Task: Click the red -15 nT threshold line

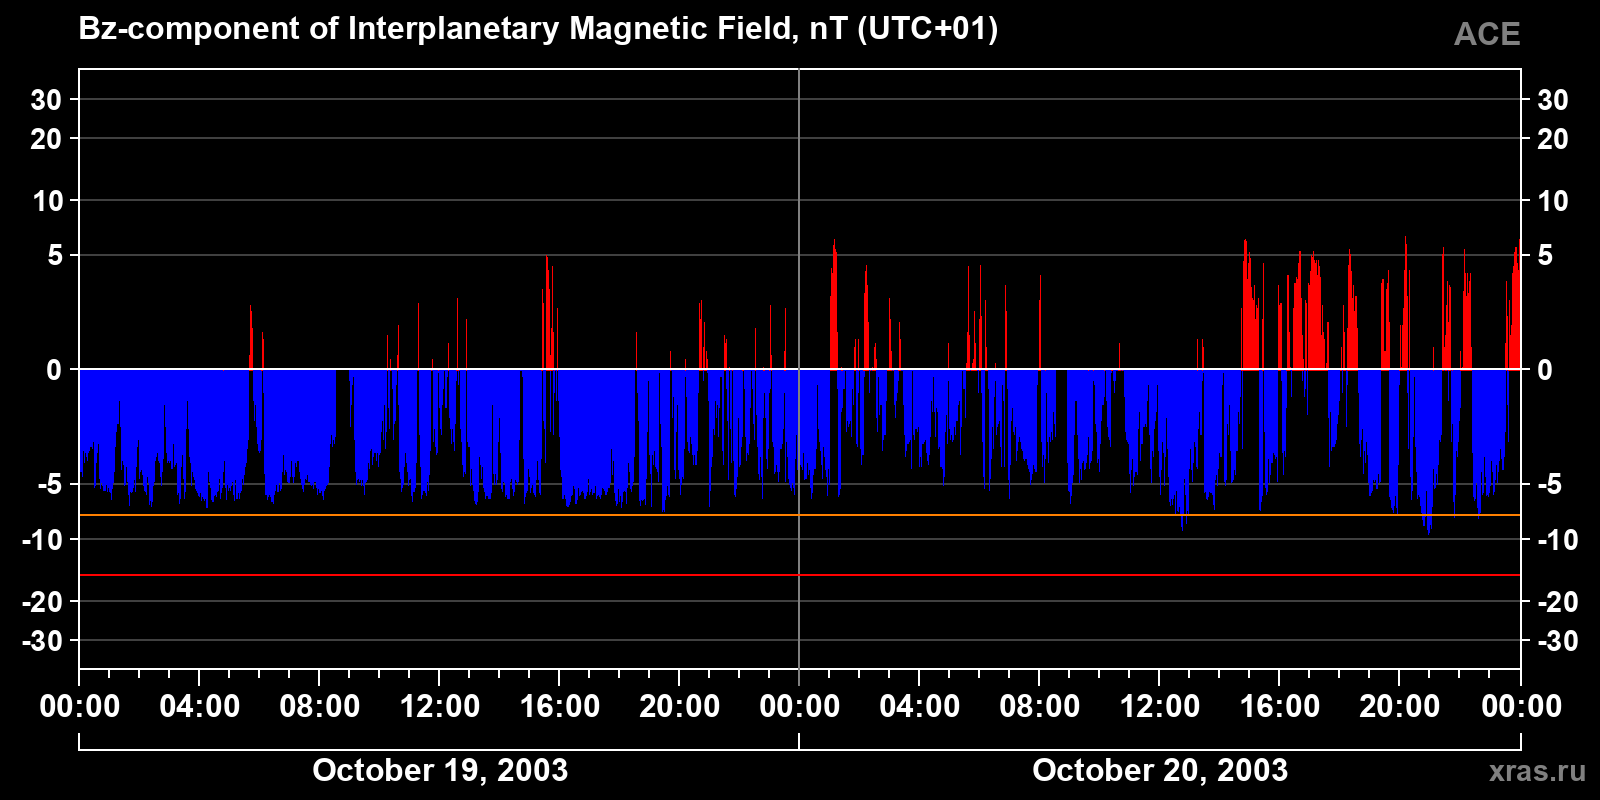Action: click(800, 575)
